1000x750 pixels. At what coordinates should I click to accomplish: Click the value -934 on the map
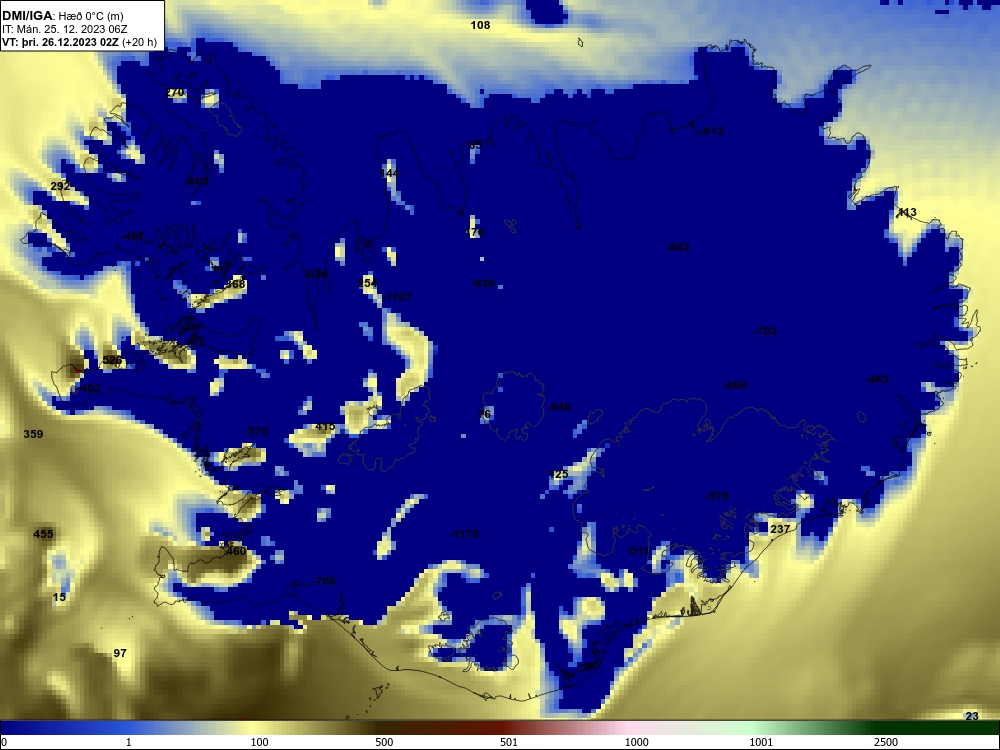pyautogui.click(x=316, y=275)
